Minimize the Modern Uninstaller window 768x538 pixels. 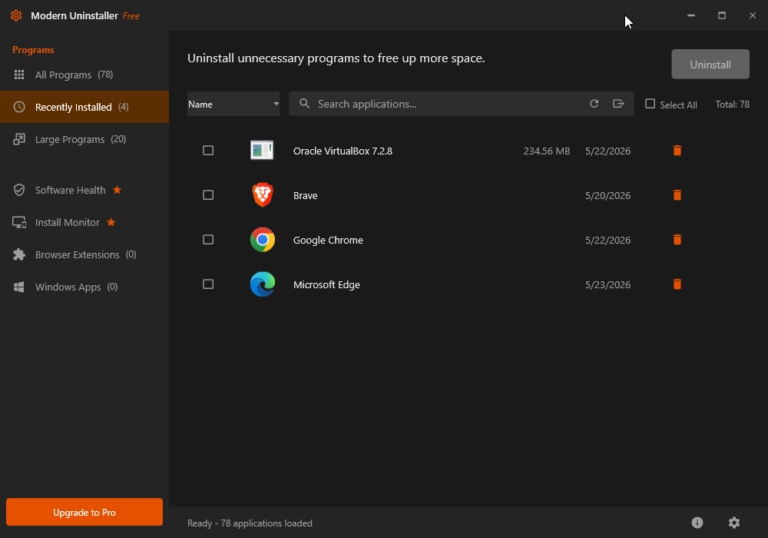click(x=691, y=16)
